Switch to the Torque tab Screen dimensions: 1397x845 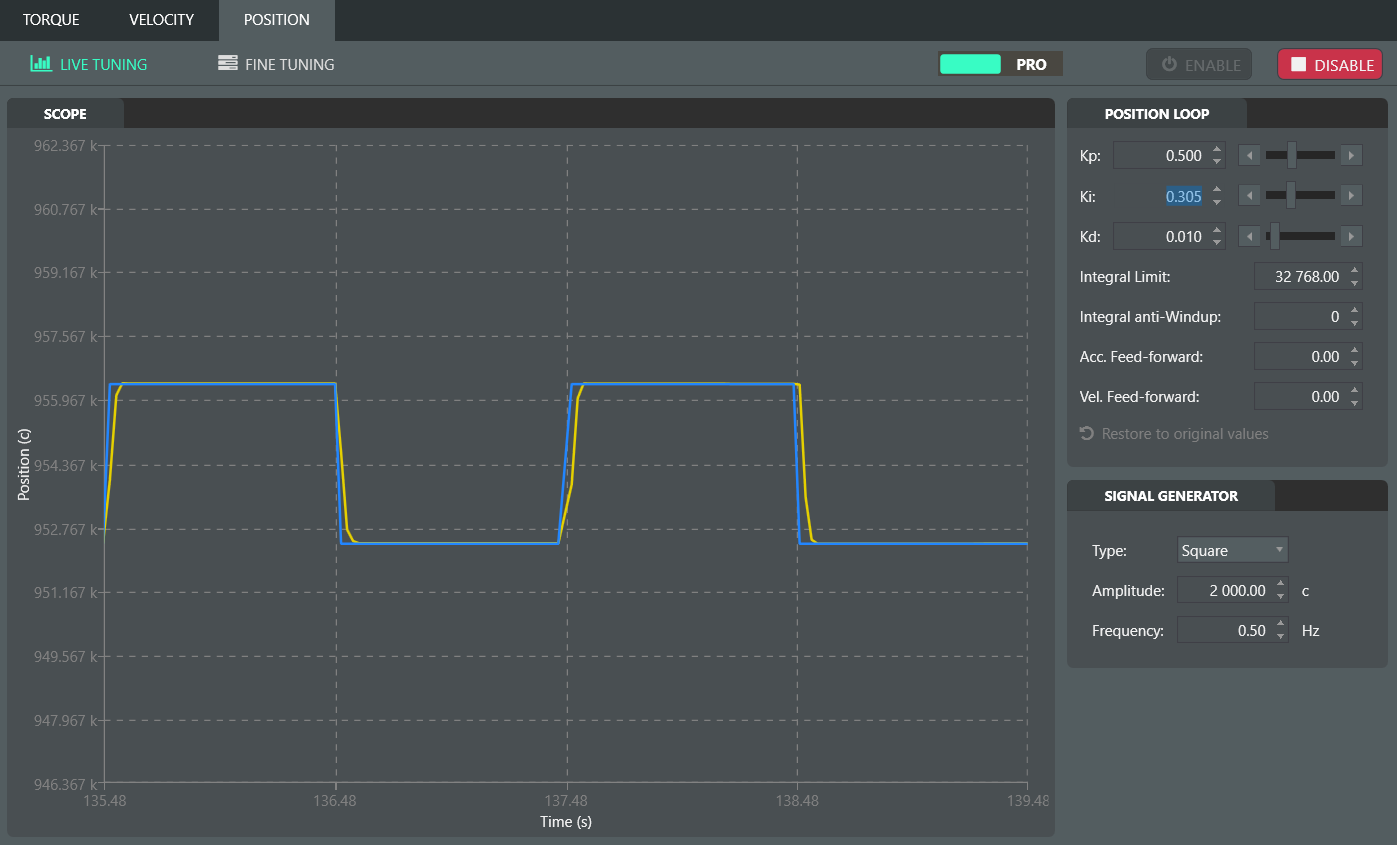[x=51, y=20]
